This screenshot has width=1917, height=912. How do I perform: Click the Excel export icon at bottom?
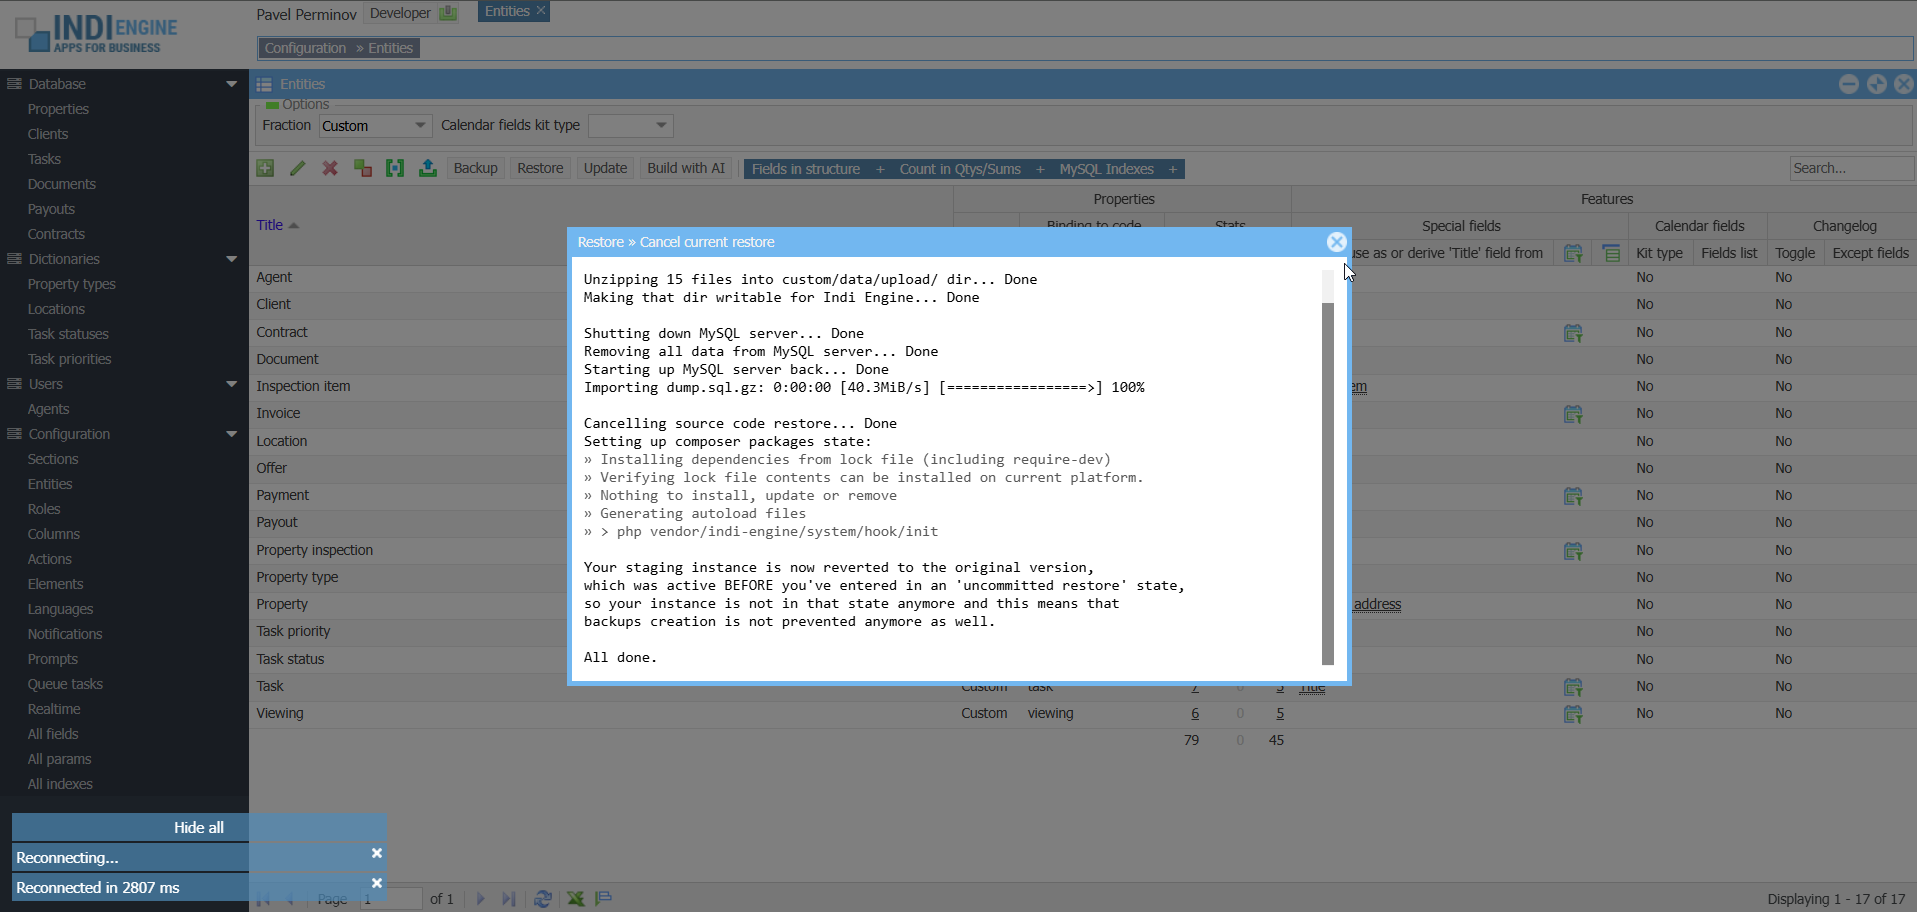[x=576, y=898]
